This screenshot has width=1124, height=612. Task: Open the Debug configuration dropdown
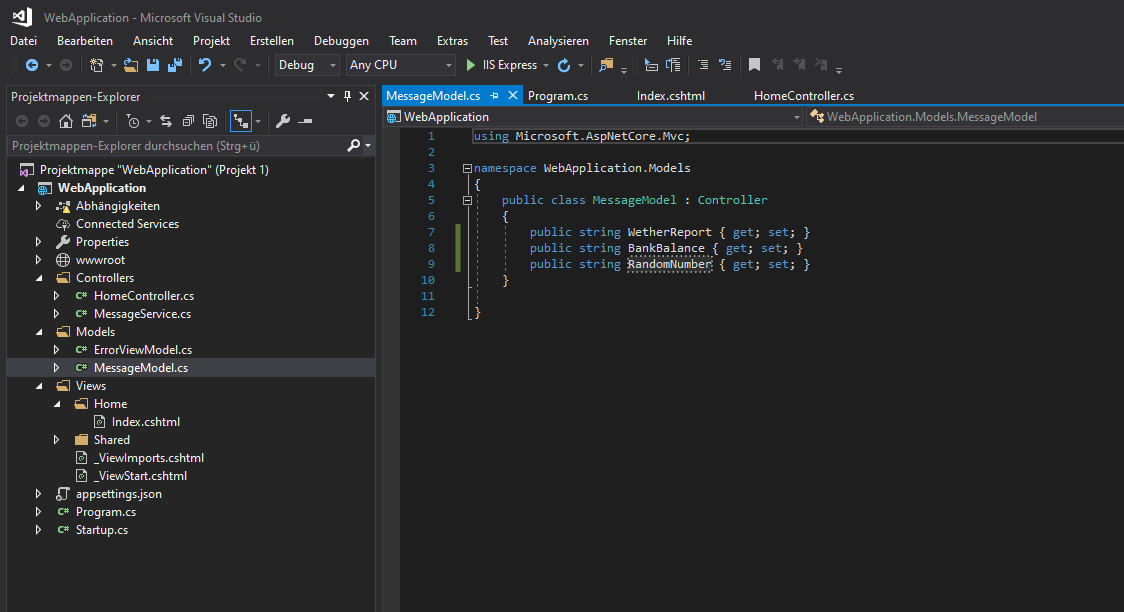pos(307,65)
